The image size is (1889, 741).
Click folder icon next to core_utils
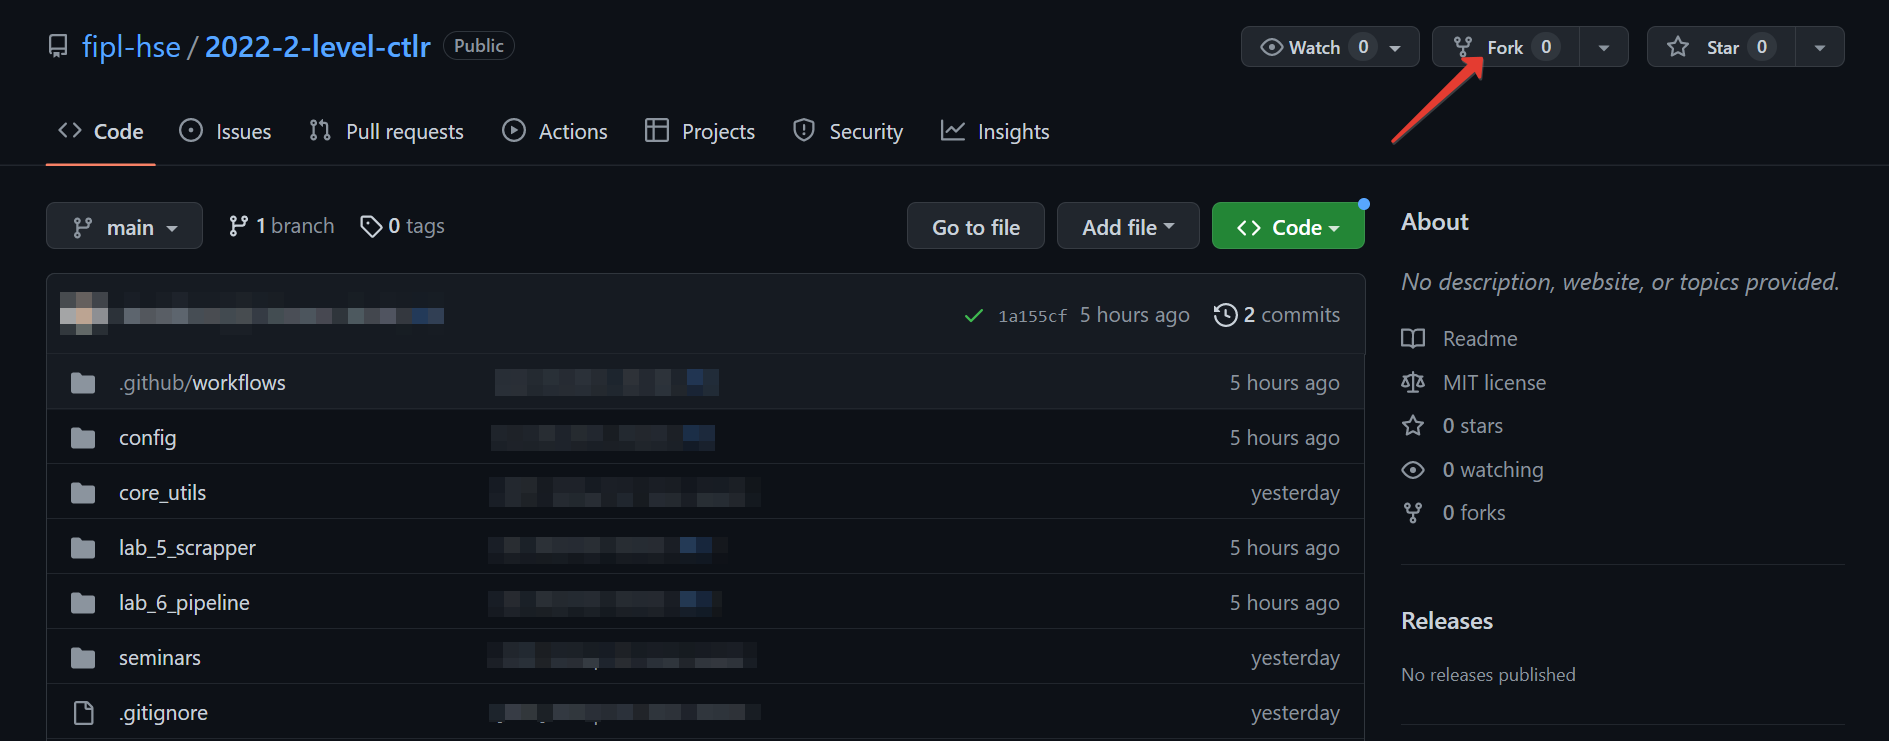(x=83, y=493)
